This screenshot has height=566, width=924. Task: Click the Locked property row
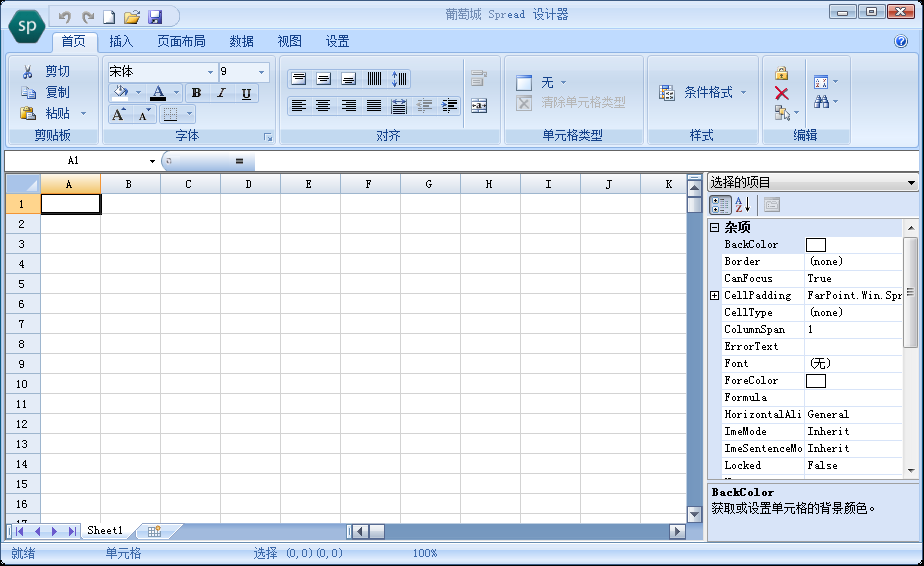point(813,466)
